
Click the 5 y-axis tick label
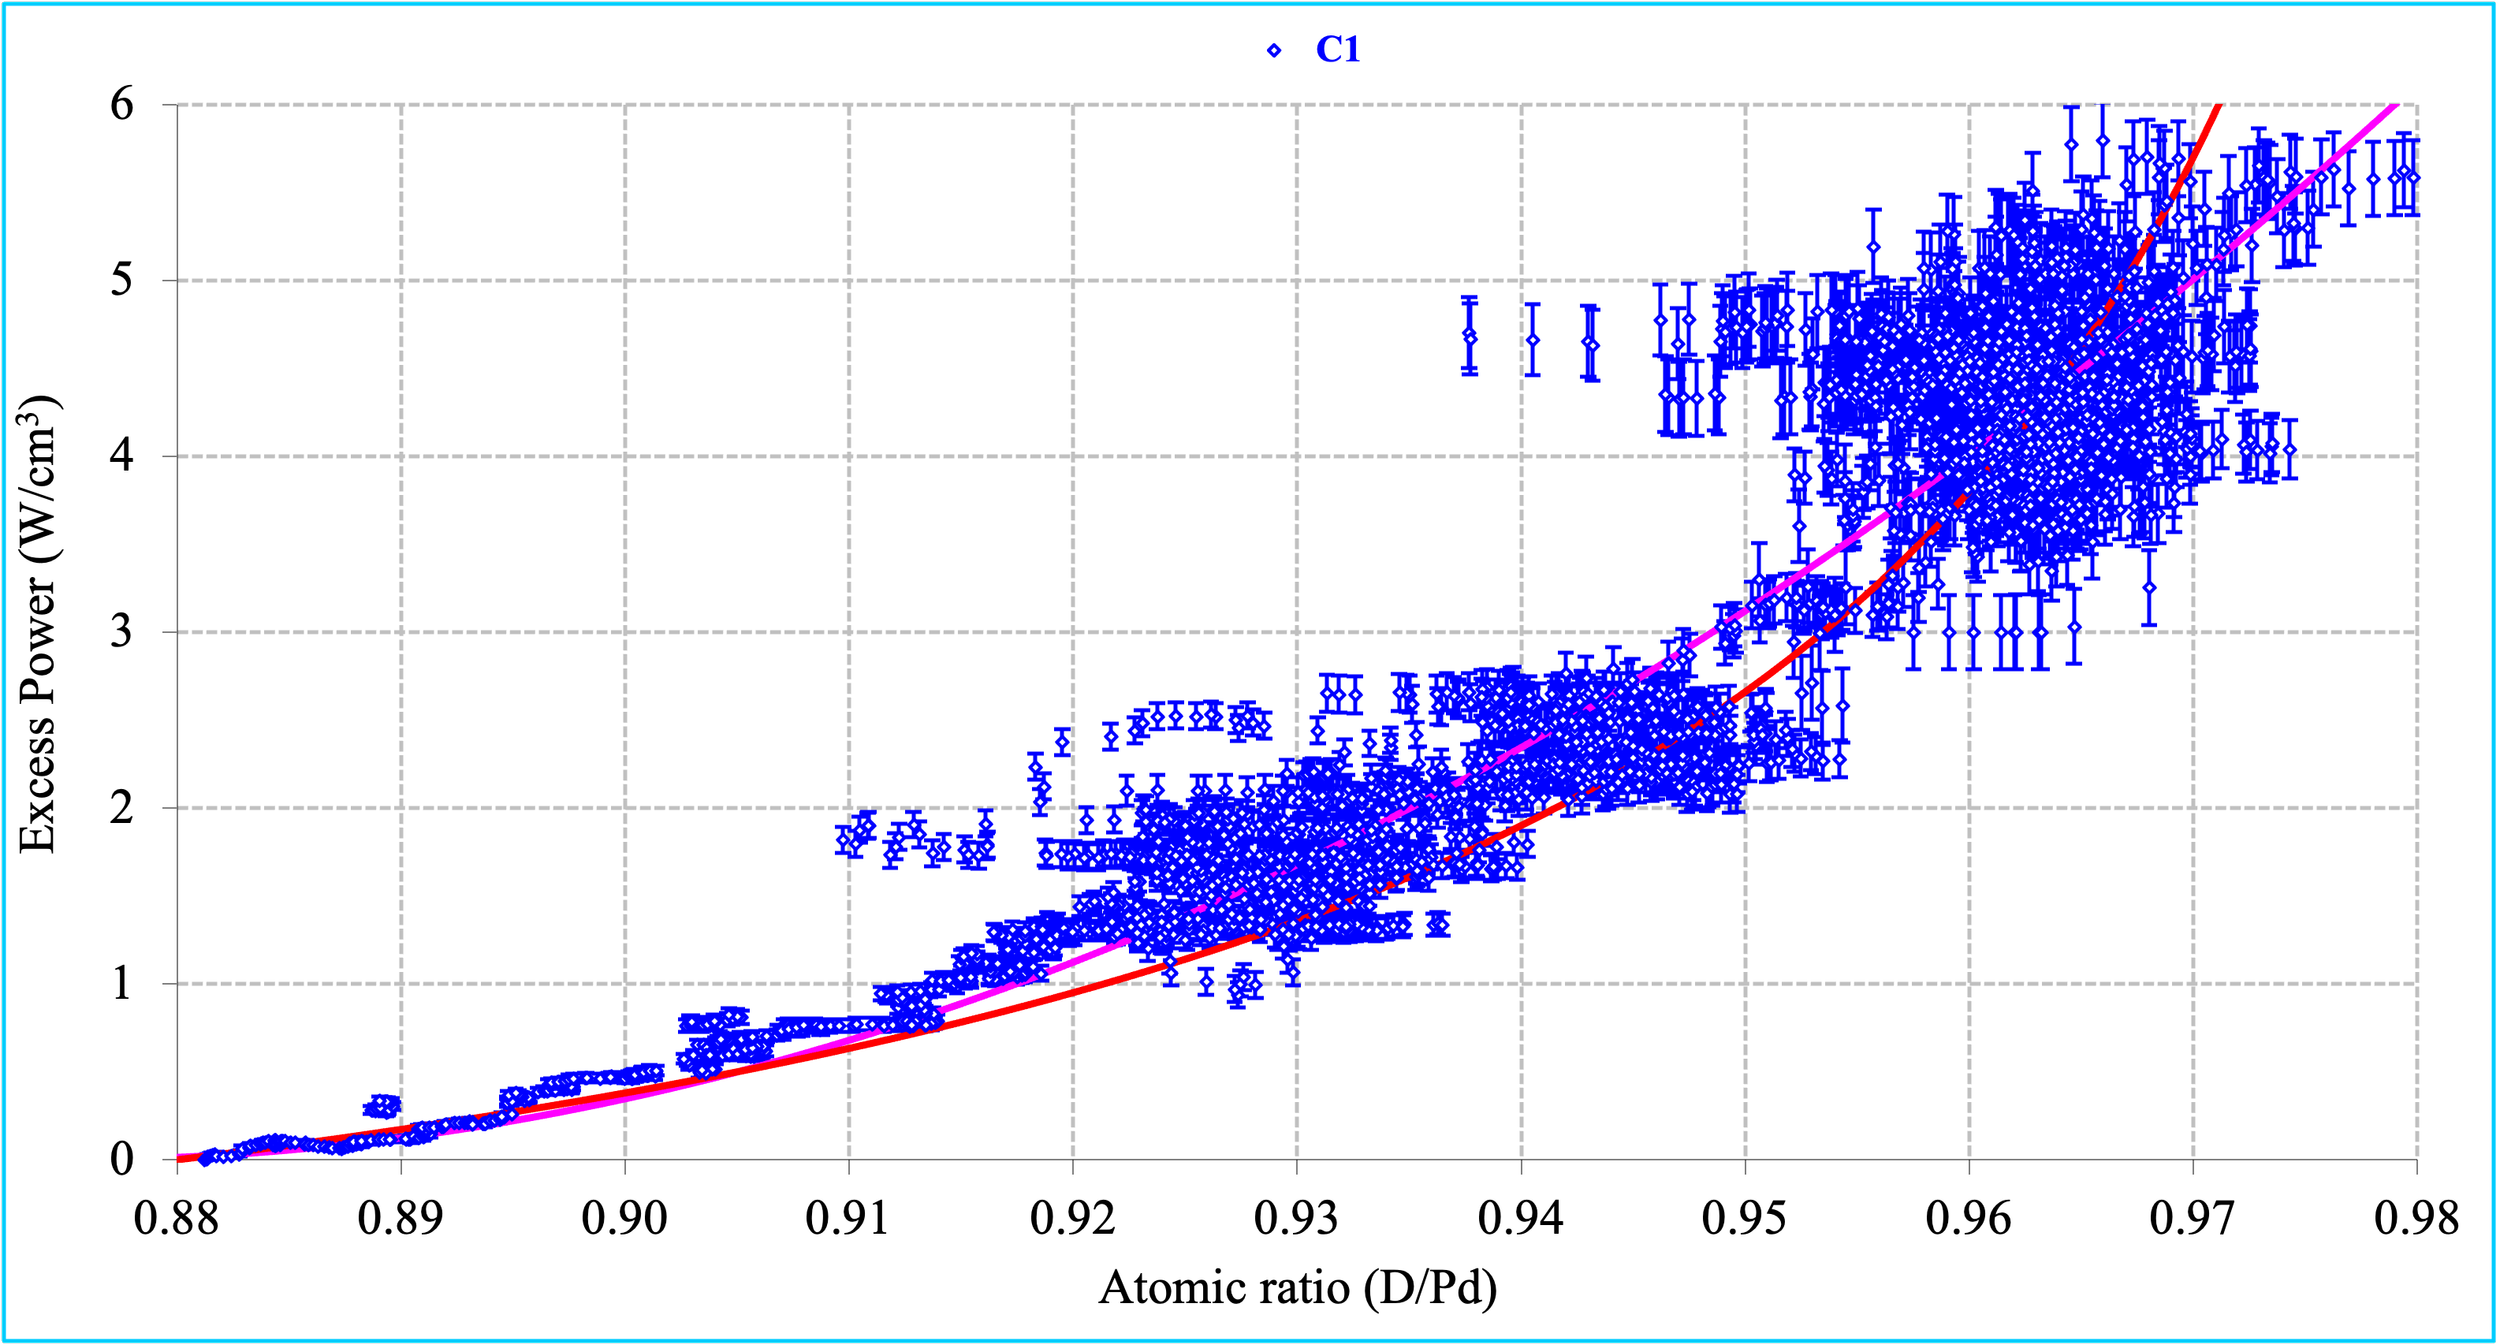pos(122,280)
